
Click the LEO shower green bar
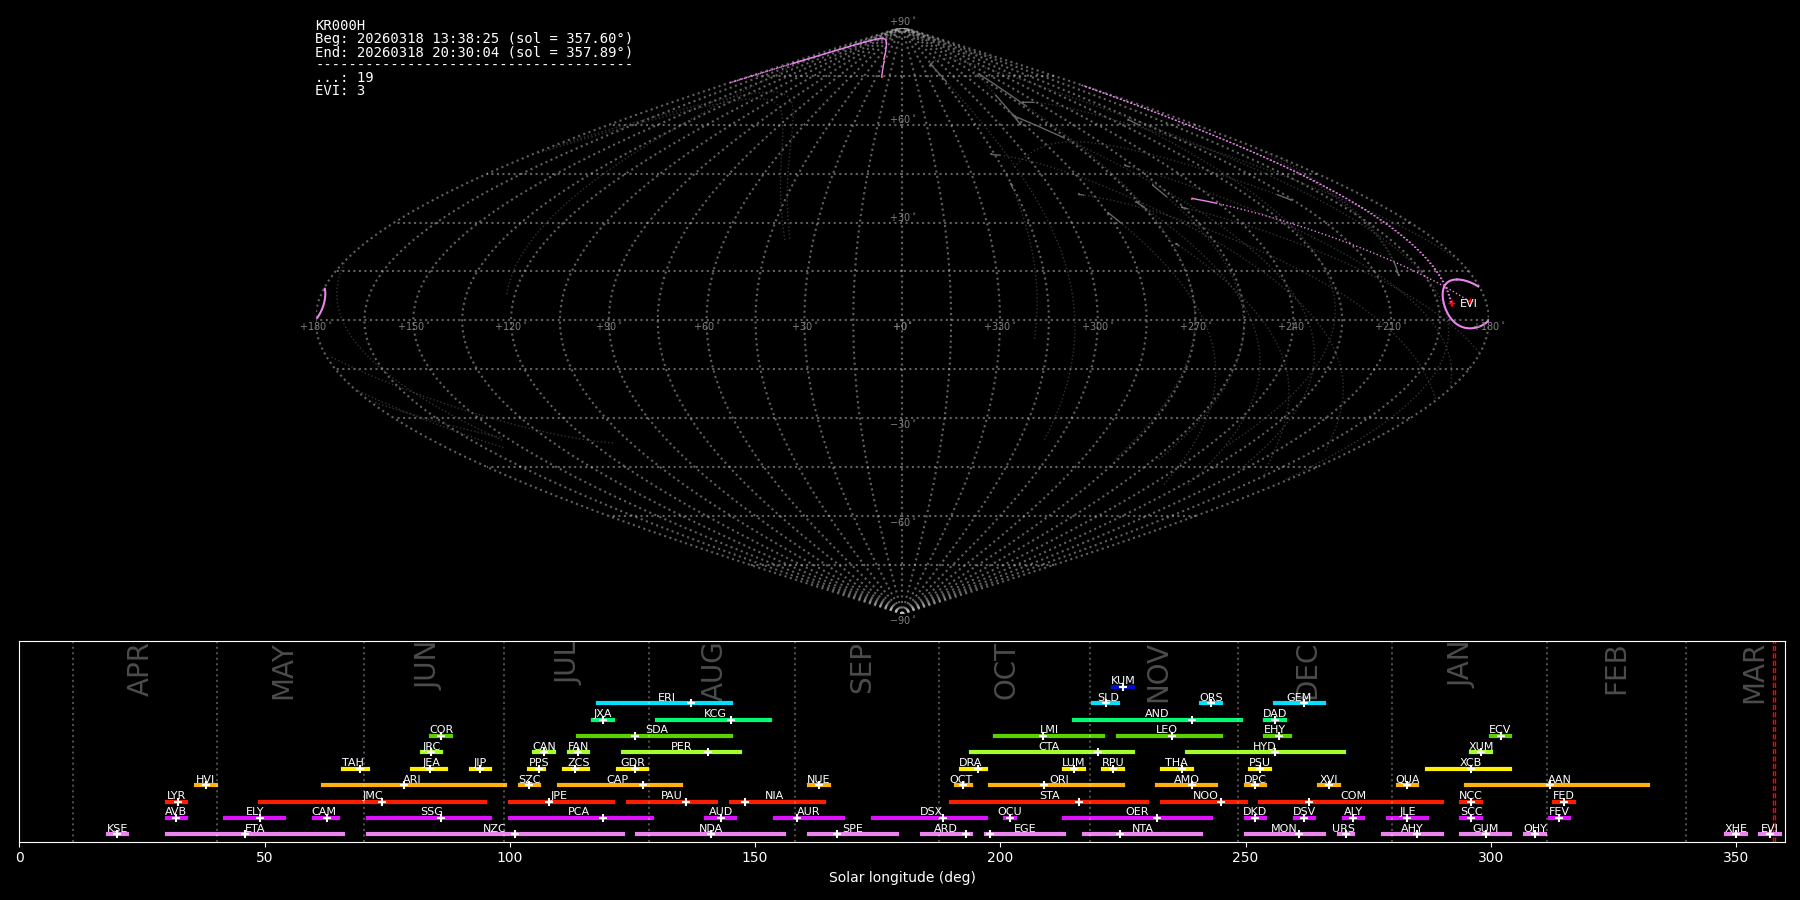pyautogui.click(x=1168, y=736)
